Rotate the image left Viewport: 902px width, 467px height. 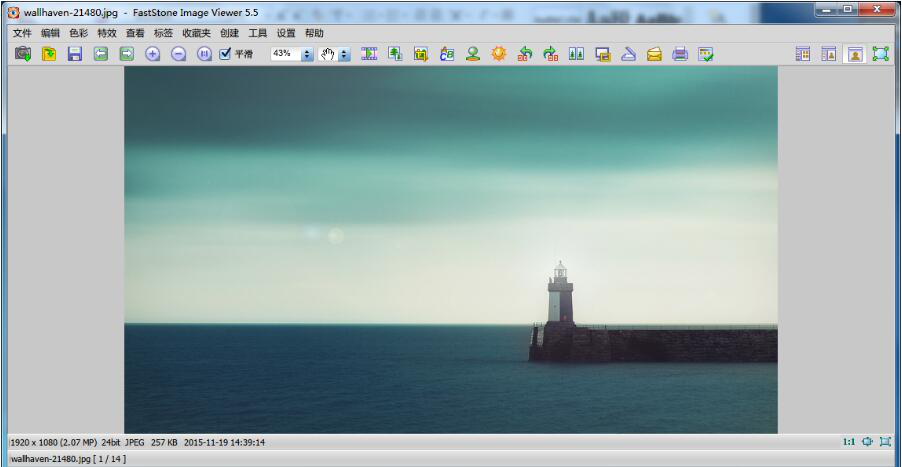tap(525, 54)
